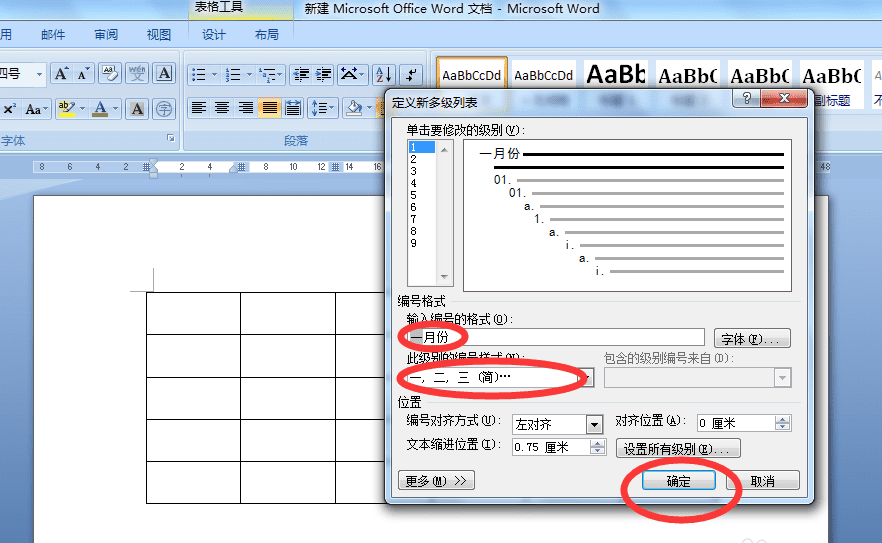Screen dimensions: 882x543
Task: Open the Change Case (Aa) menu
Action: pyautogui.click(x=36, y=109)
